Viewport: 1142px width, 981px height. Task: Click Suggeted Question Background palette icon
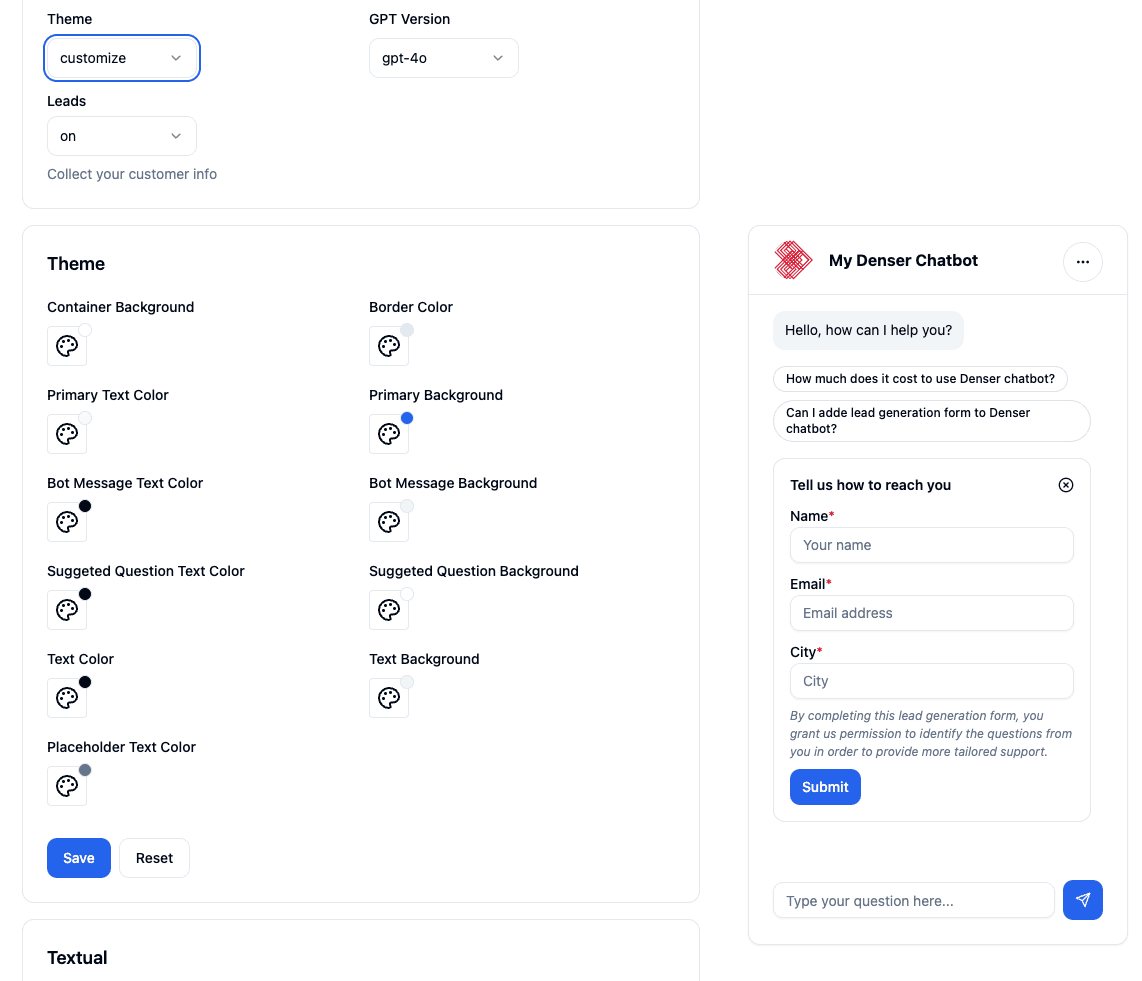tap(389, 610)
